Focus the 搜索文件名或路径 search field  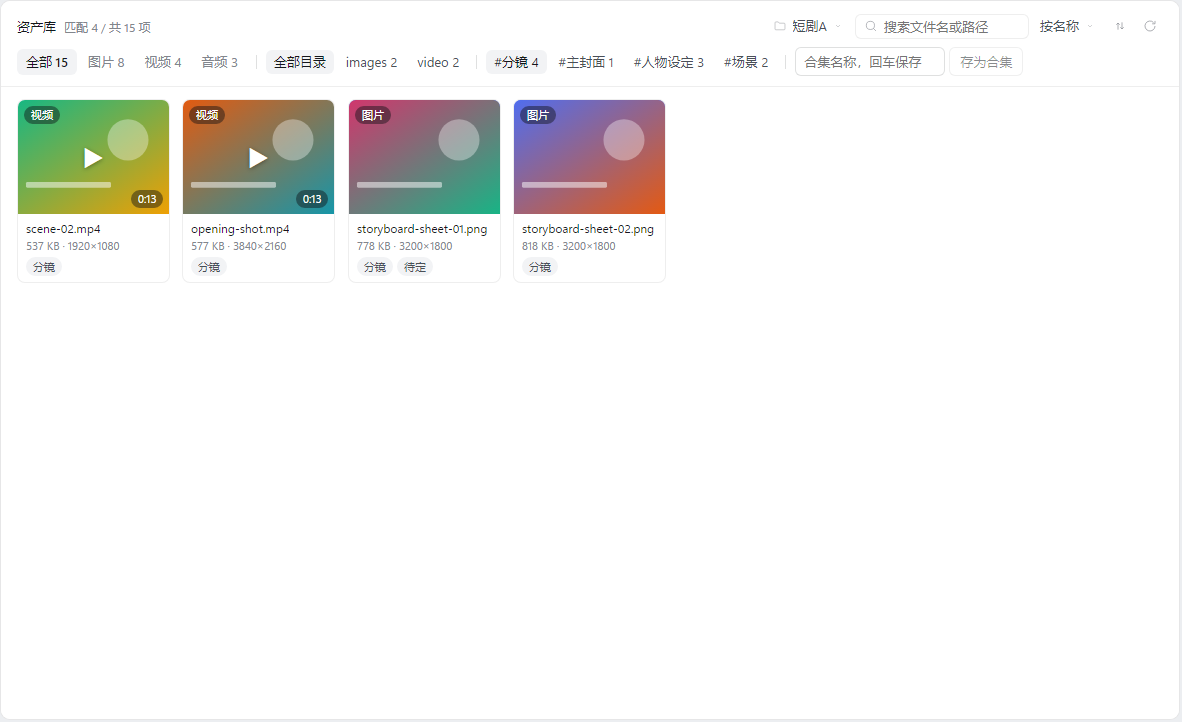coord(942,26)
